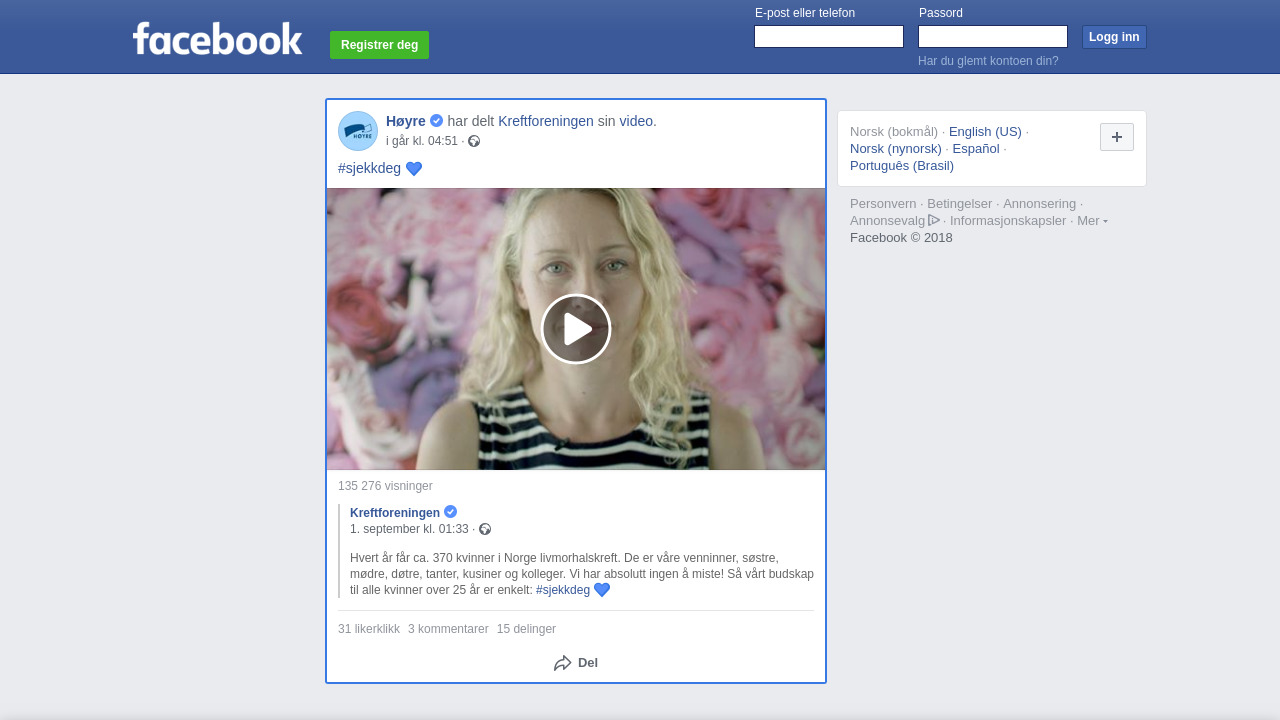Play the shared Kreftforeningen video

click(576, 329)
